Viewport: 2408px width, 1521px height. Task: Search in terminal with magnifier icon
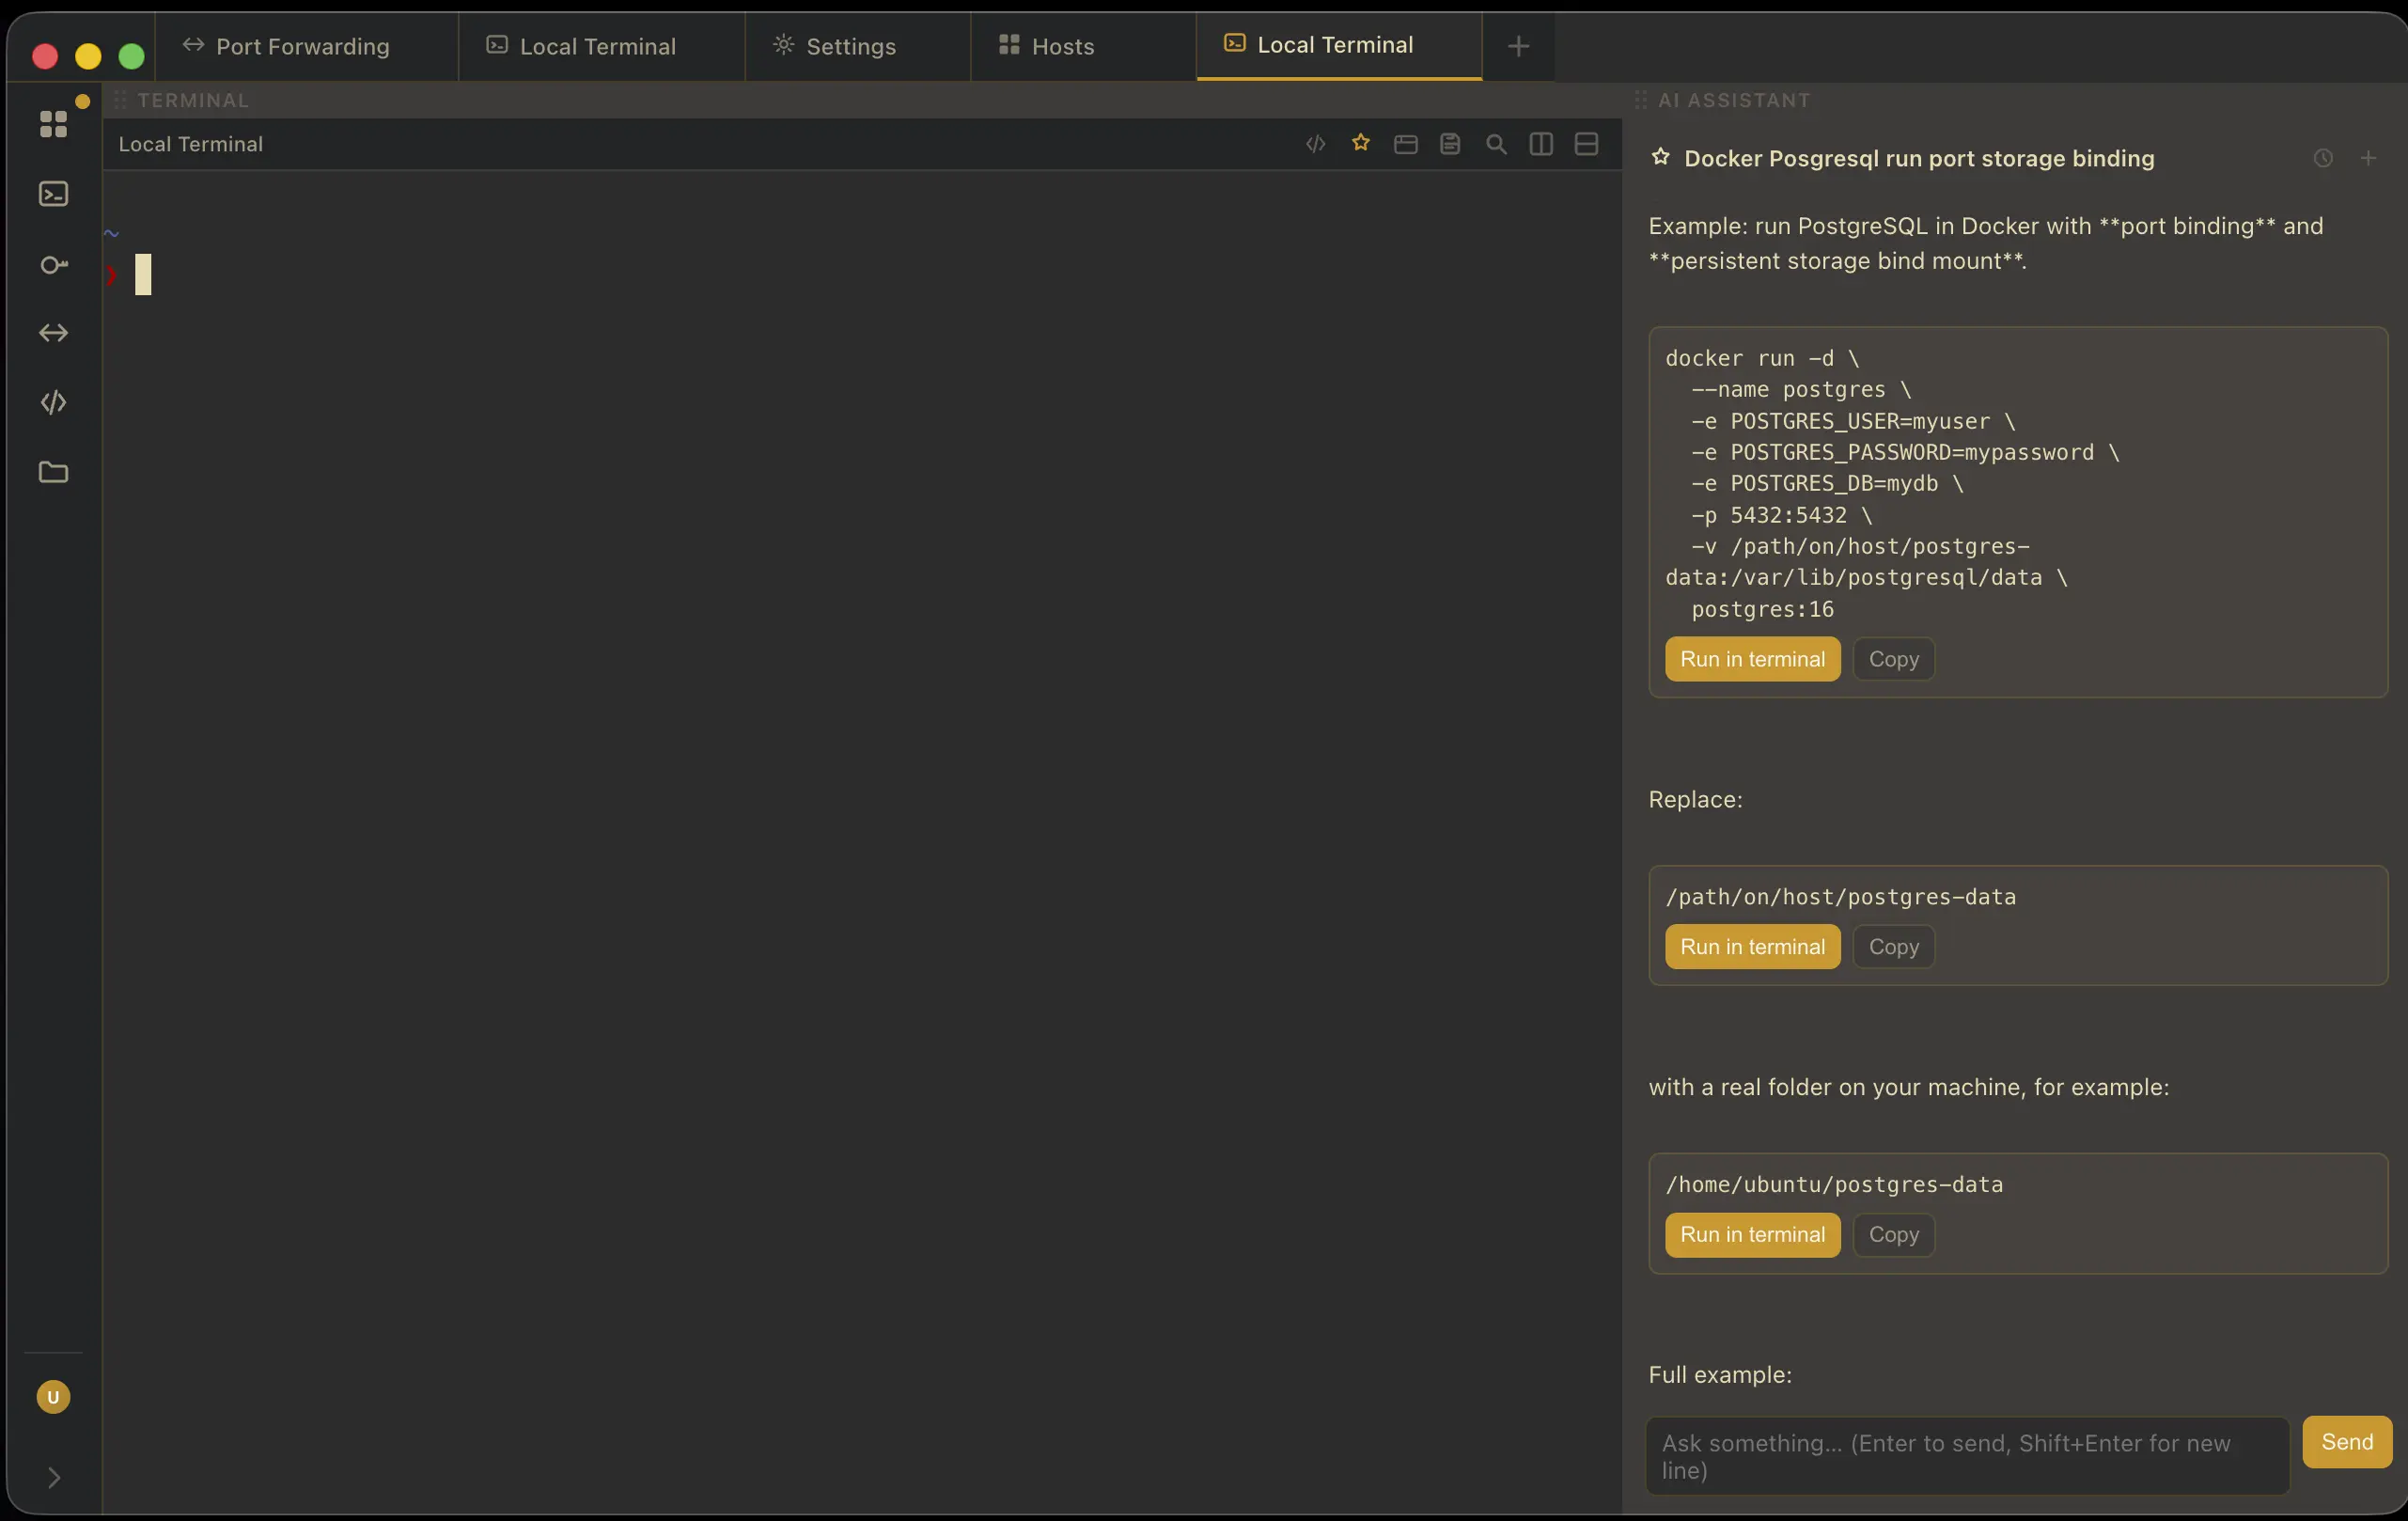pos(1496,144)
